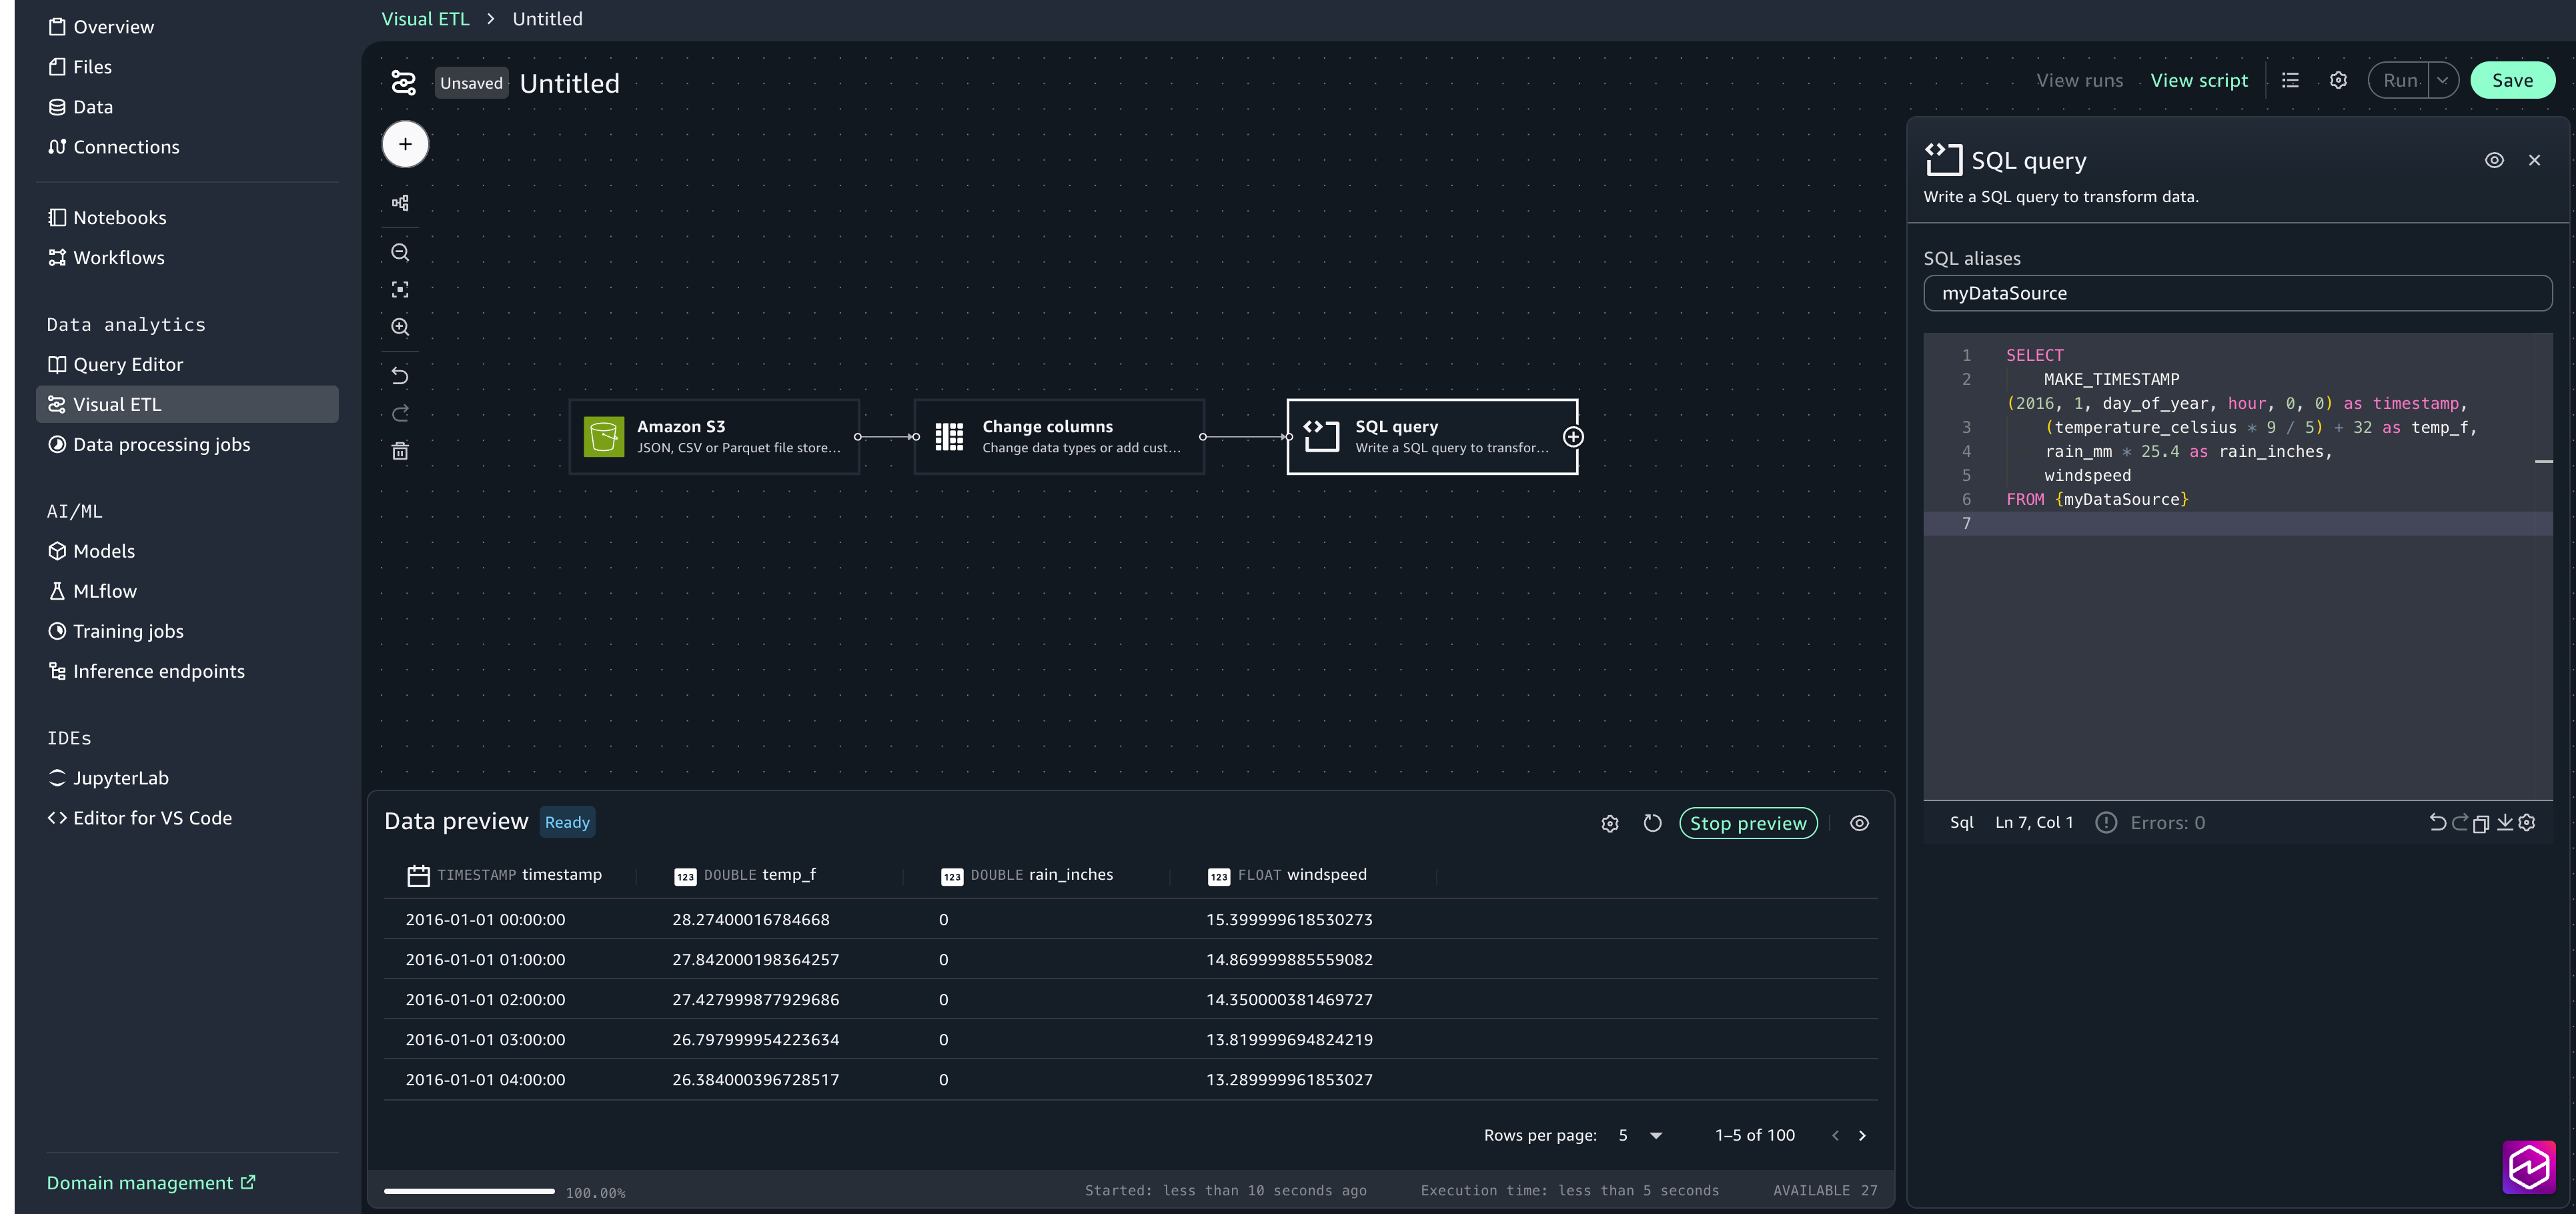The height and width of the screenshot is (1214, 2576).
Task: Toggle SQL query panel eye icon
Action: [x=2494, y=160]
